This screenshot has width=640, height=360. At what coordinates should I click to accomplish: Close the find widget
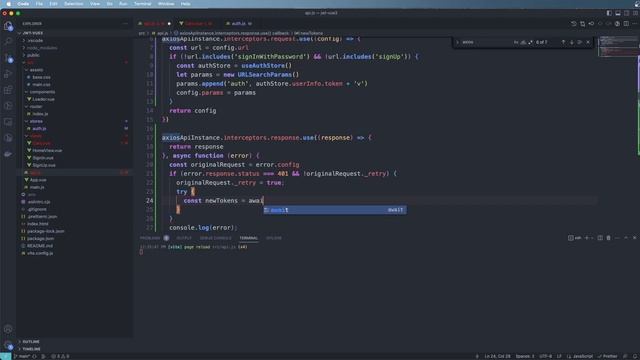coord(588,42)
